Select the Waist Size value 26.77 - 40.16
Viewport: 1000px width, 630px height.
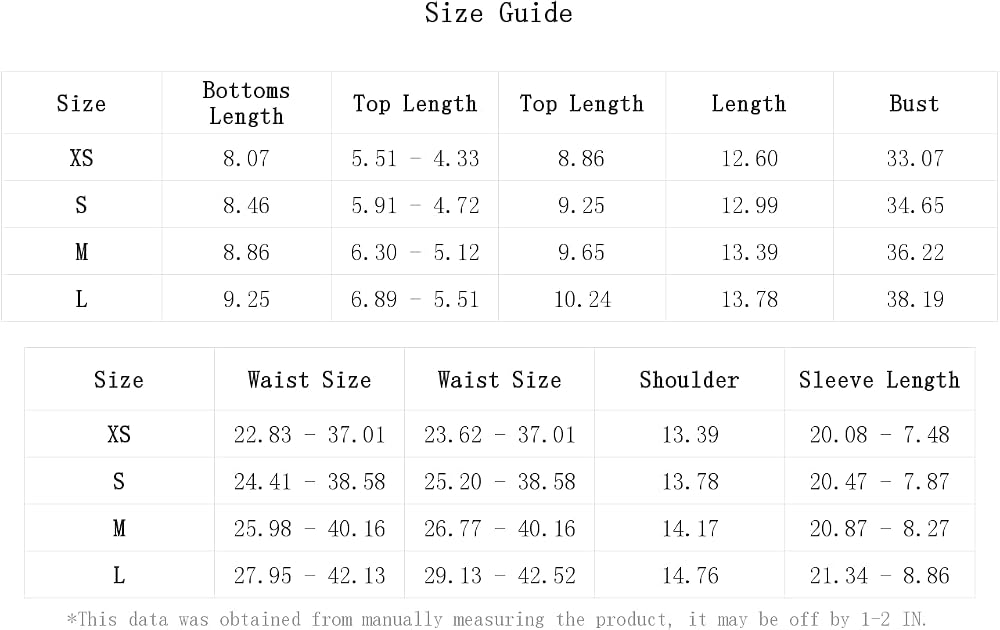499,529
